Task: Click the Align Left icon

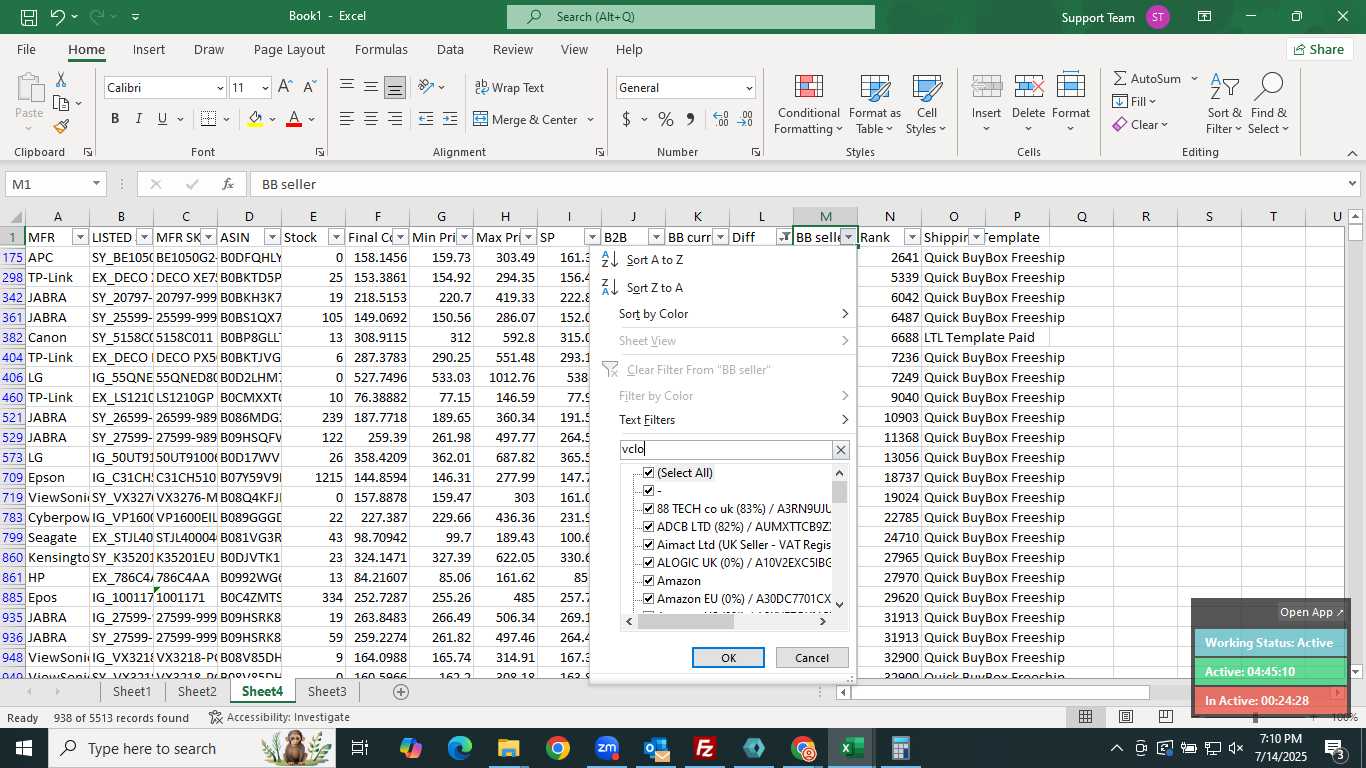Action: click(x=347, y=119)
